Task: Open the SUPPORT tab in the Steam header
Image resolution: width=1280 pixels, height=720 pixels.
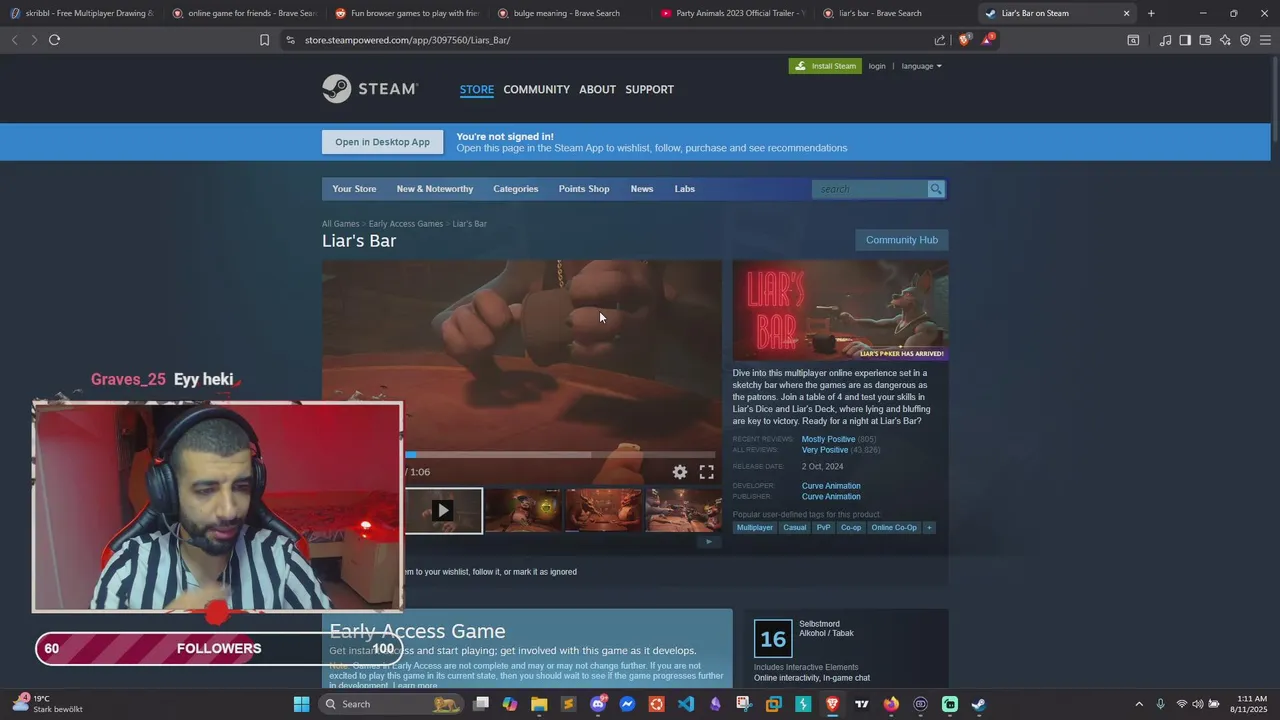Action: coord(649,89)
